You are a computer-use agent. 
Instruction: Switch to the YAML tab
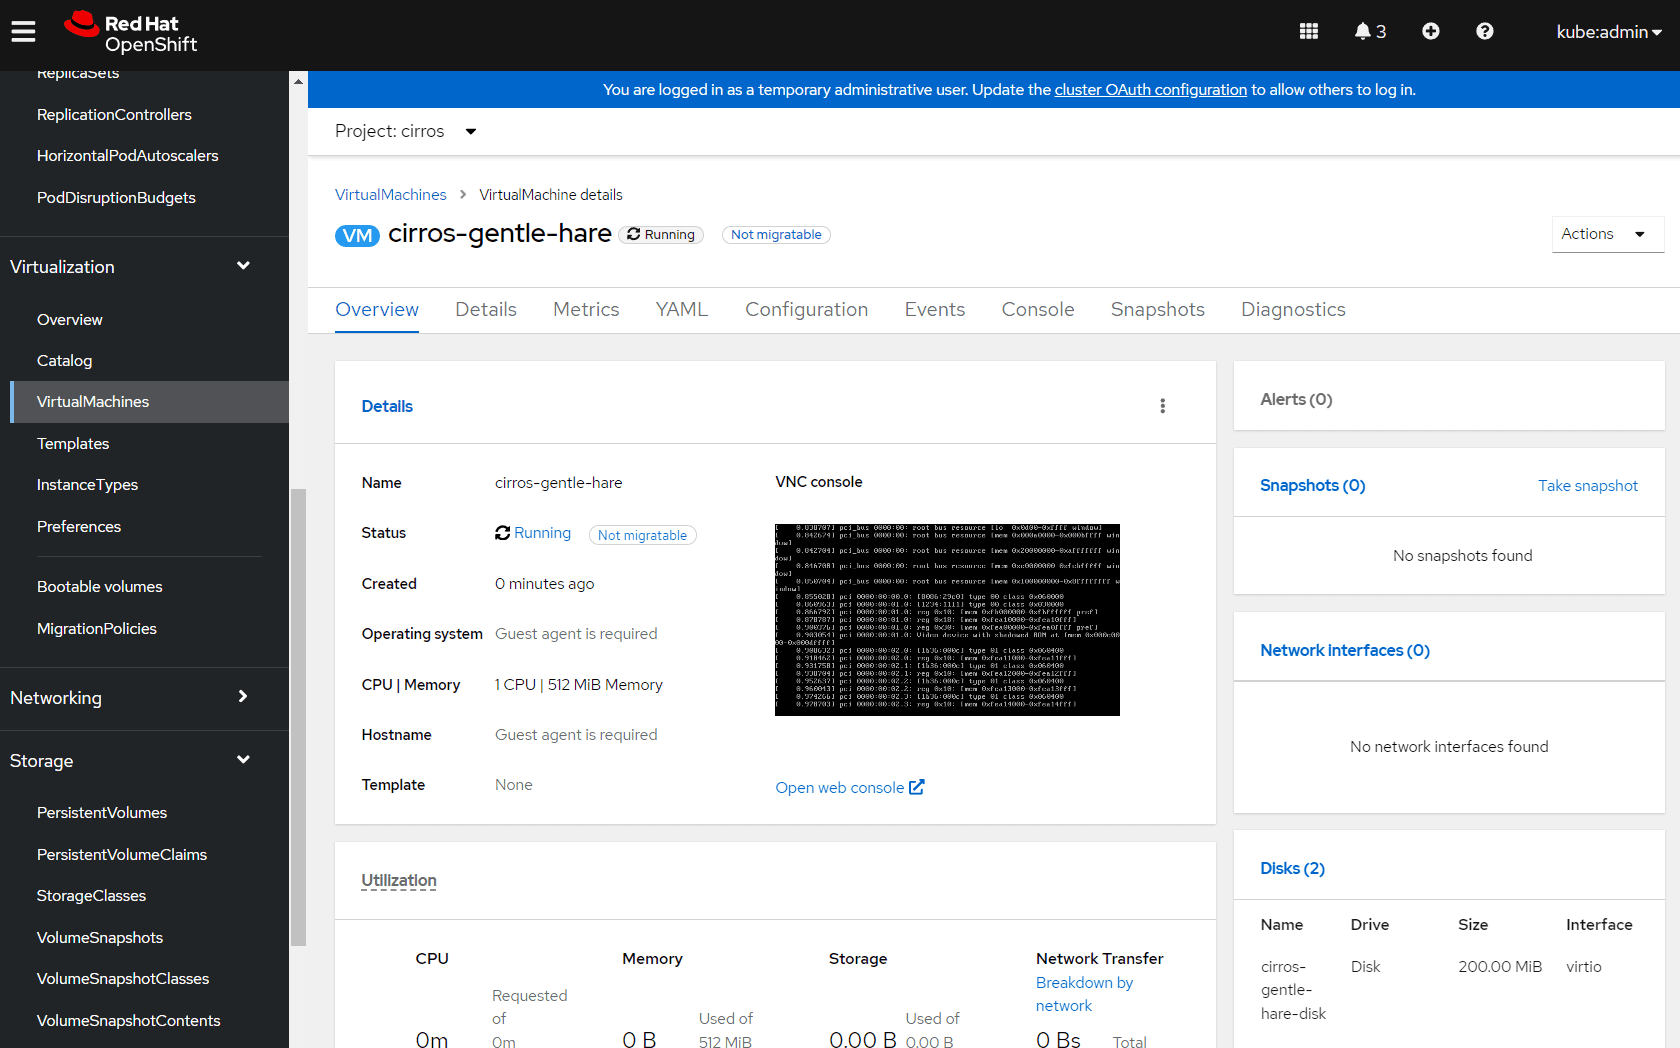tap(681, 310)
